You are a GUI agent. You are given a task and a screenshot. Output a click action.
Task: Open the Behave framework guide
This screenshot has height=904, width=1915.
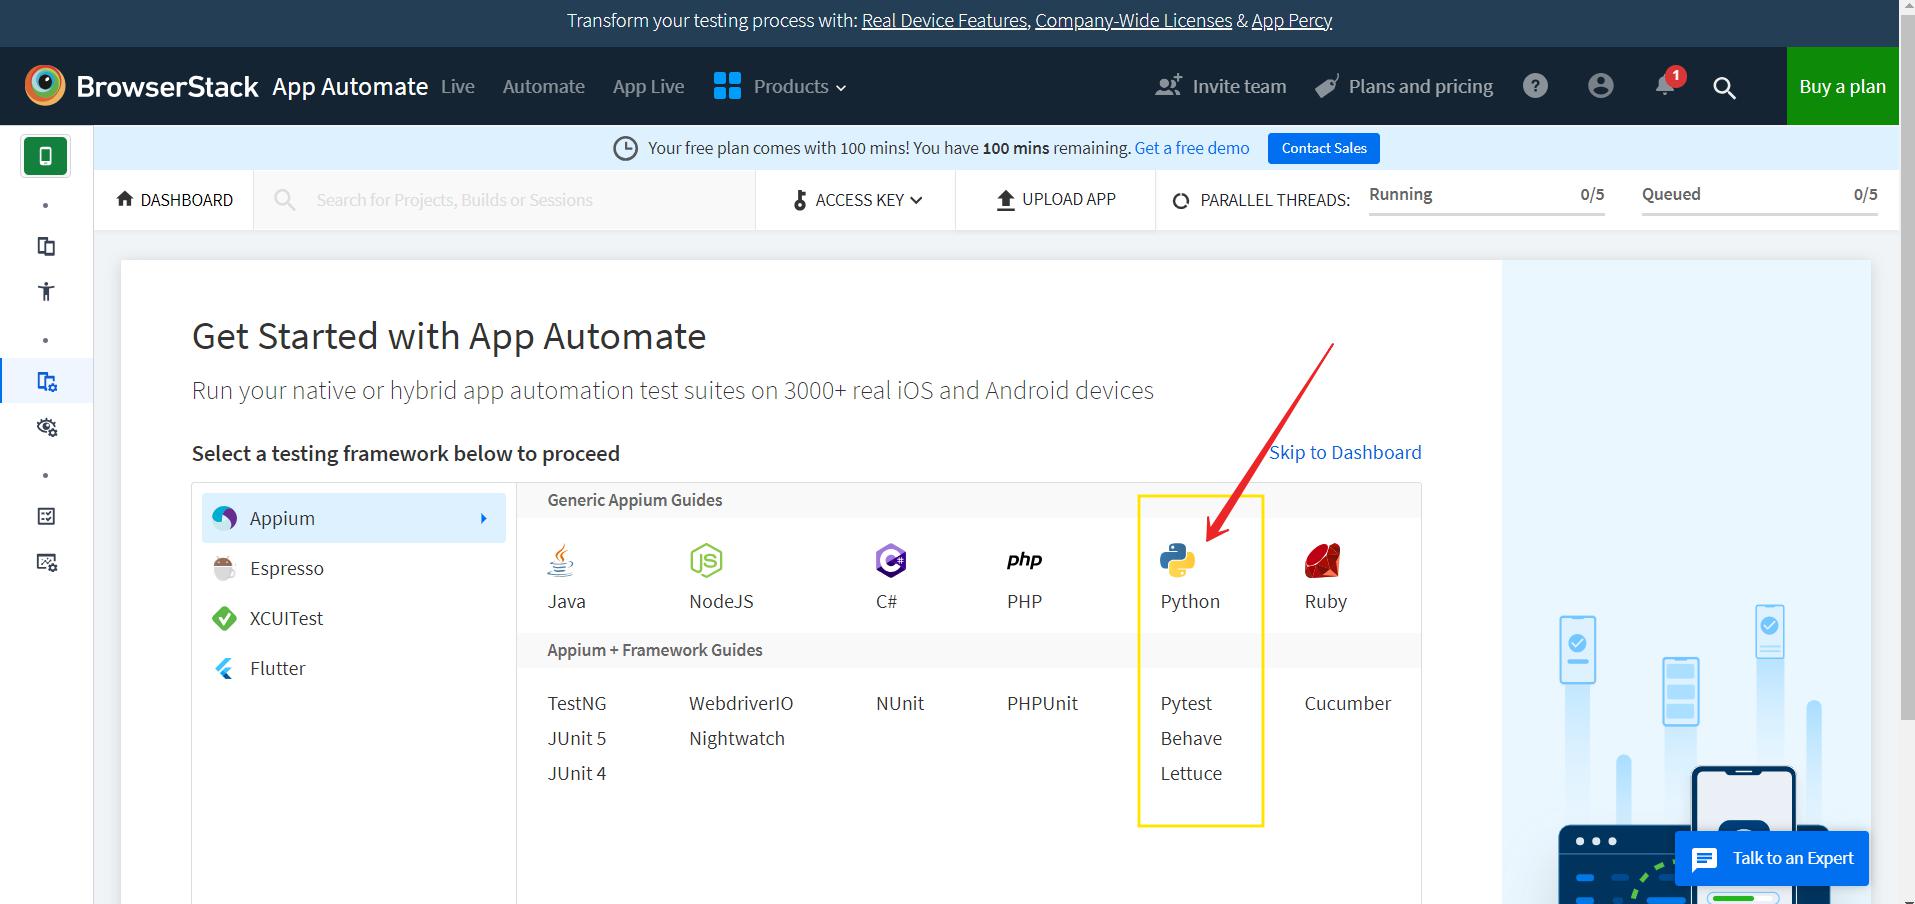(x=1191, y=738)
